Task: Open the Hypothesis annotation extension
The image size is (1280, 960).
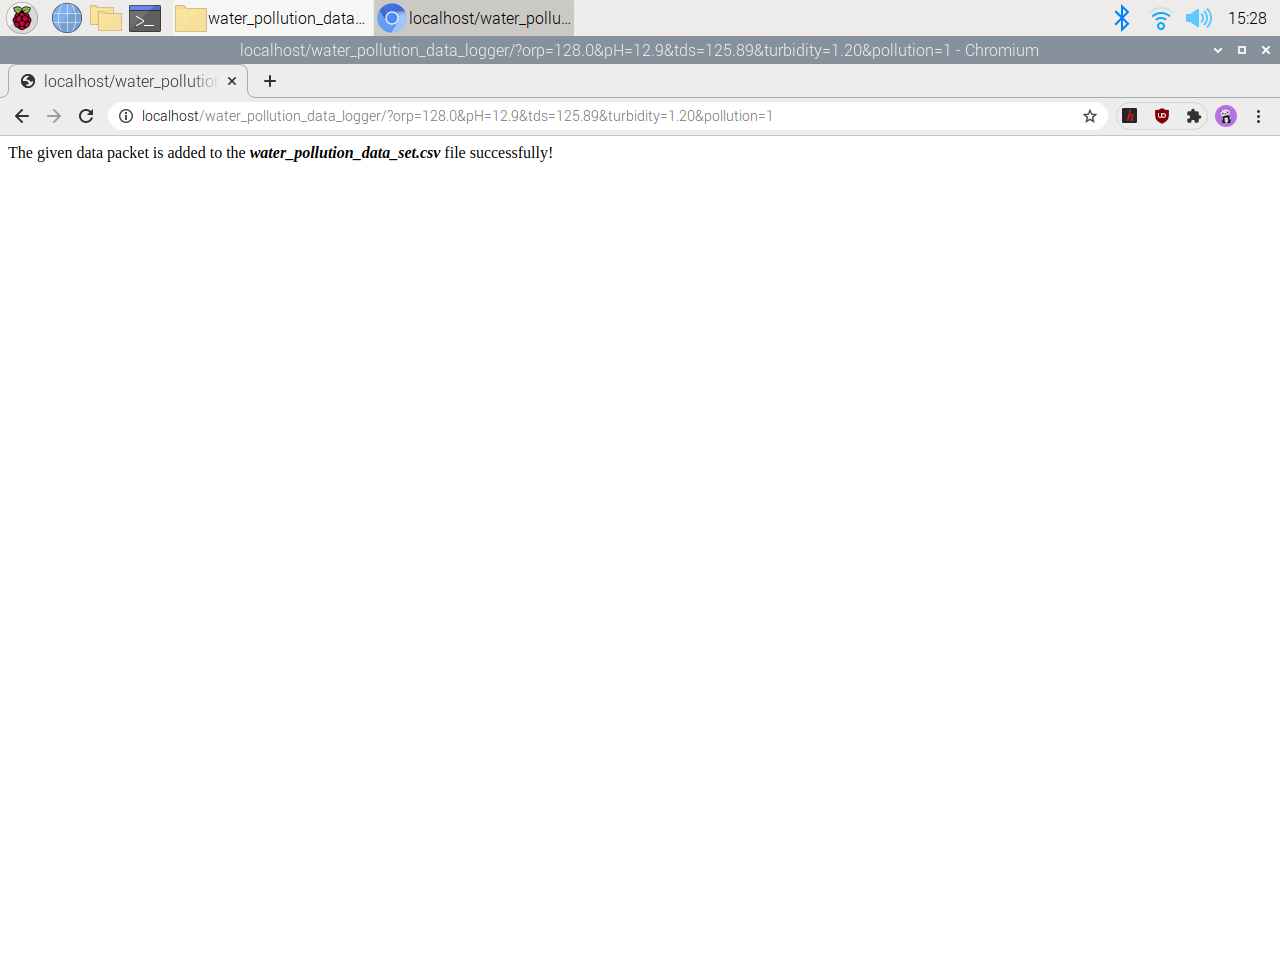Action: tap(1129, 116)
